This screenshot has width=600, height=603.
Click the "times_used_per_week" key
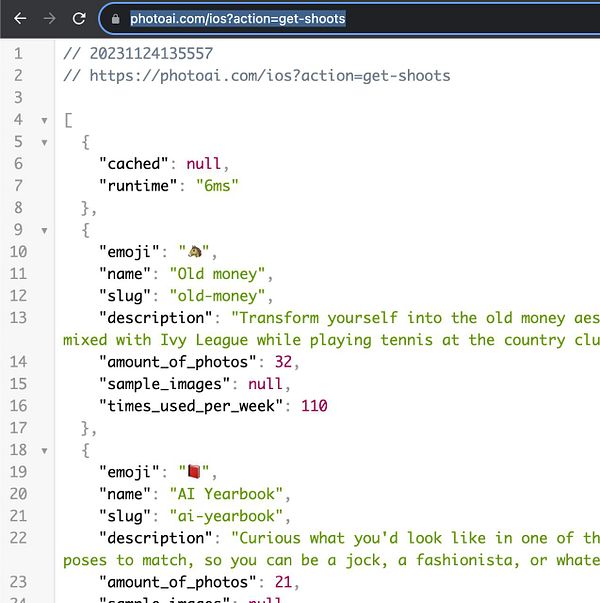191,406
